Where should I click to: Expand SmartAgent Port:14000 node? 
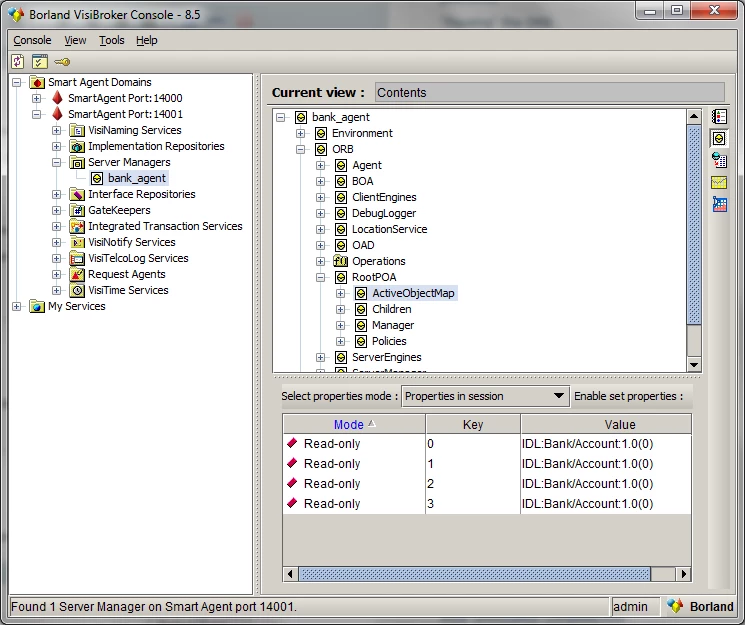pos(37,98)
